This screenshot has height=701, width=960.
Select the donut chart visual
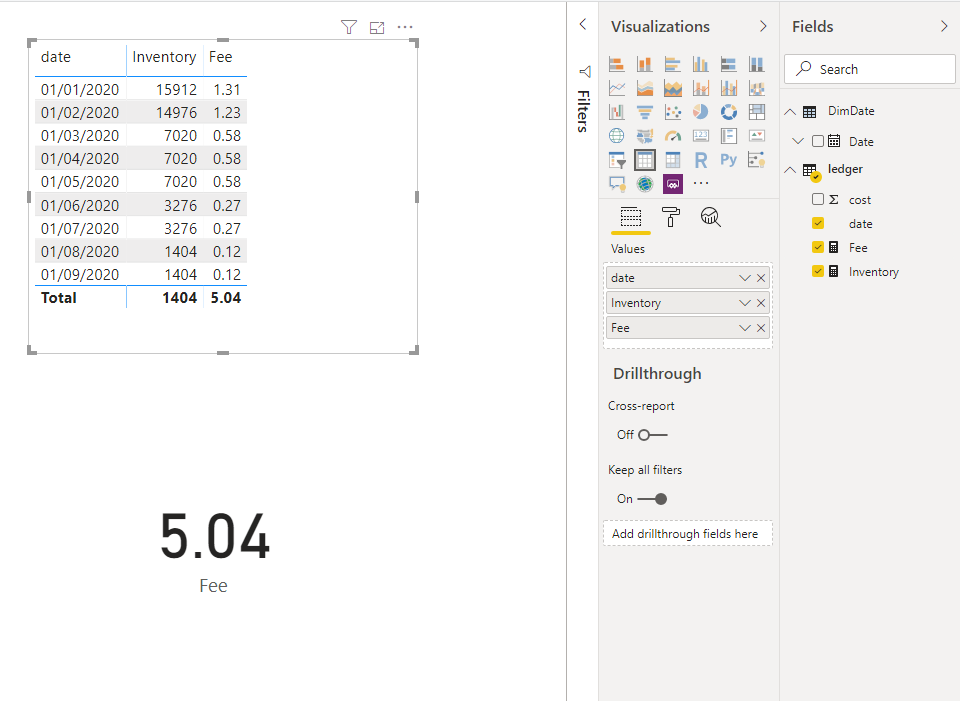tap(729, 112)
